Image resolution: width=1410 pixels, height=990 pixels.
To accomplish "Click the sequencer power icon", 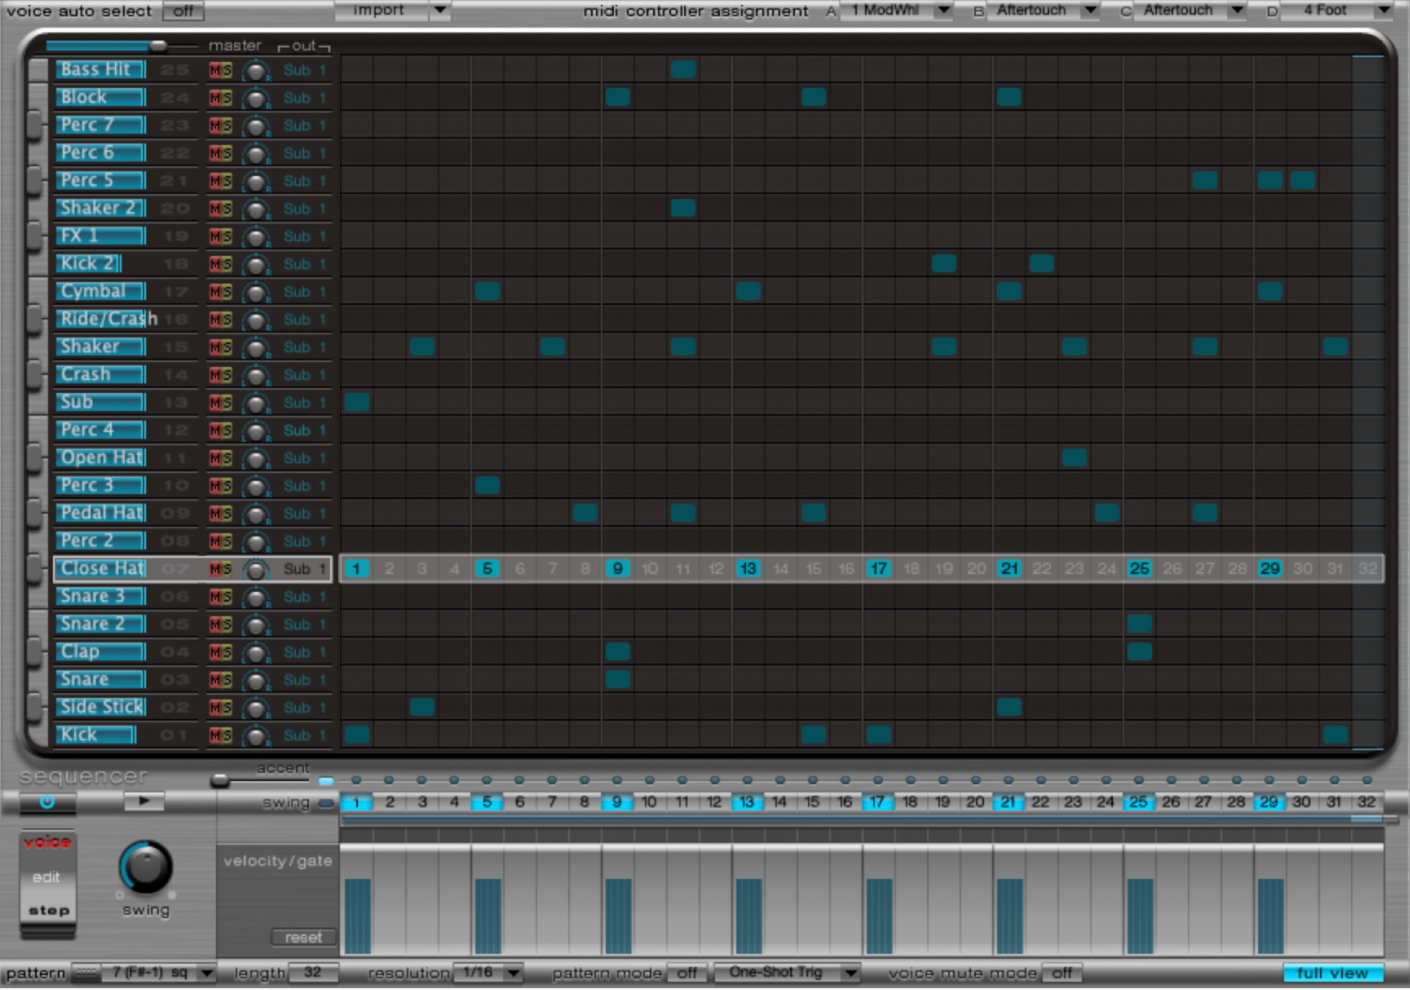I will pos(47,802).
